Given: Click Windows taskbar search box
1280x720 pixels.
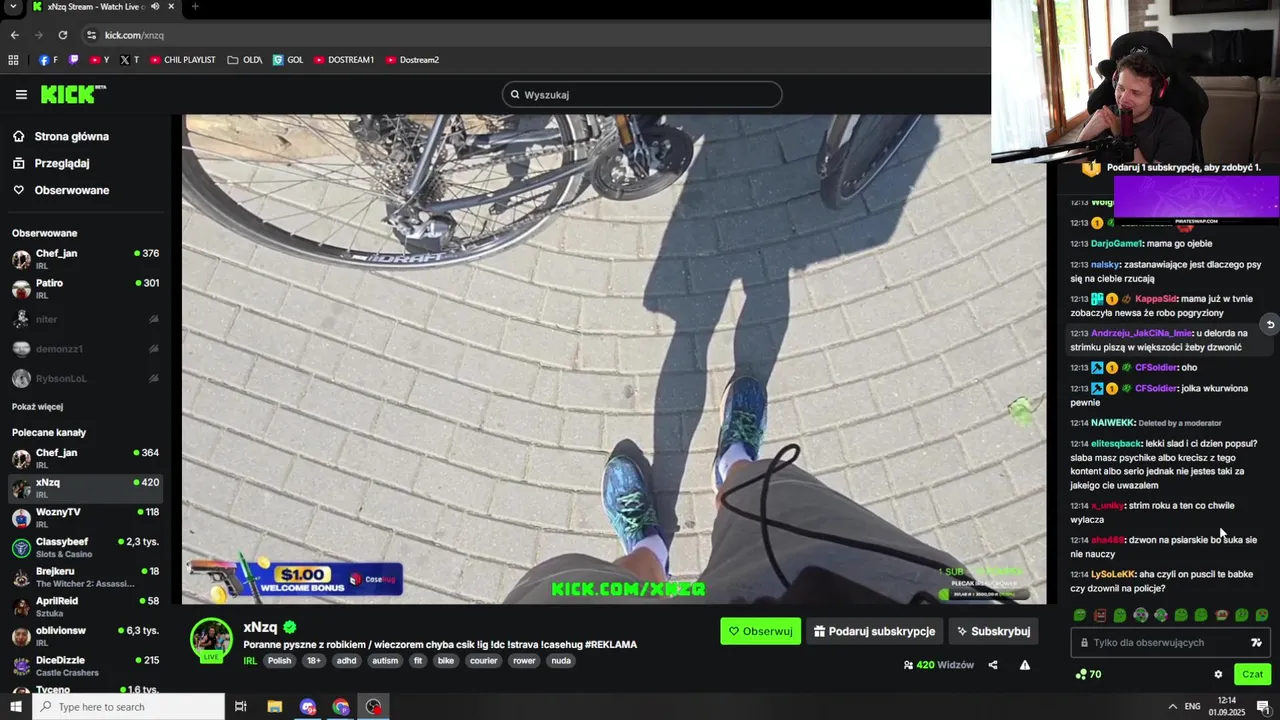Looking at the screenshot, I should pyautogui.click(x=130, y=707).
